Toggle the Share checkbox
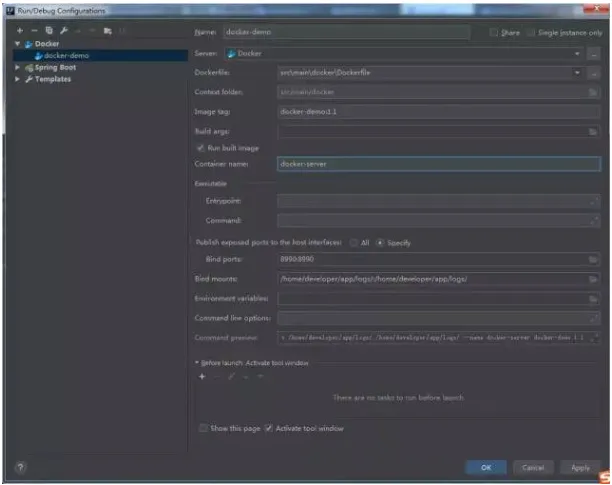This screenshot has width=612, height=485. (x=493, y=32)
